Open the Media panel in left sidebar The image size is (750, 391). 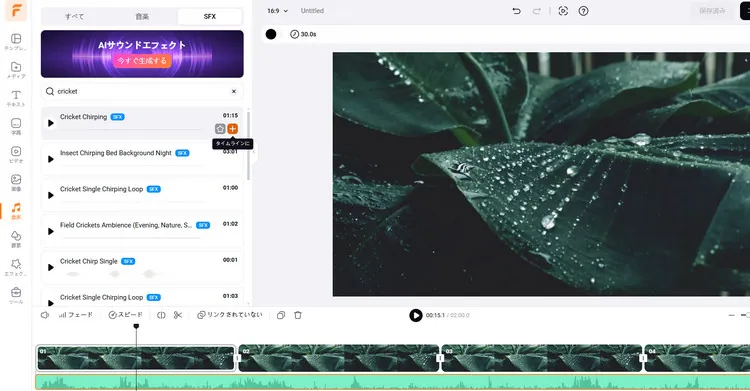coord(16,70)
